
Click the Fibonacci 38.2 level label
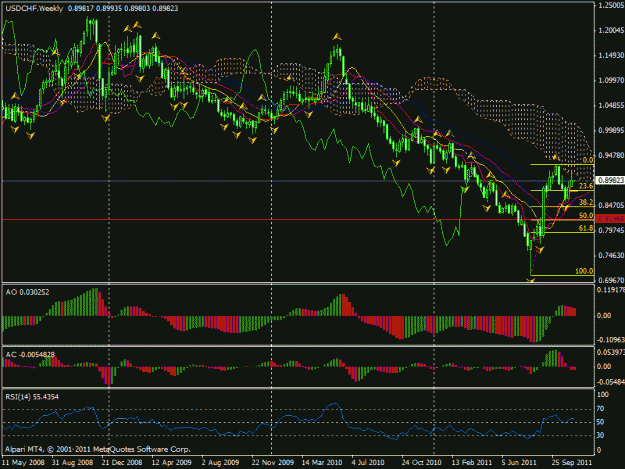pos(586,202)
